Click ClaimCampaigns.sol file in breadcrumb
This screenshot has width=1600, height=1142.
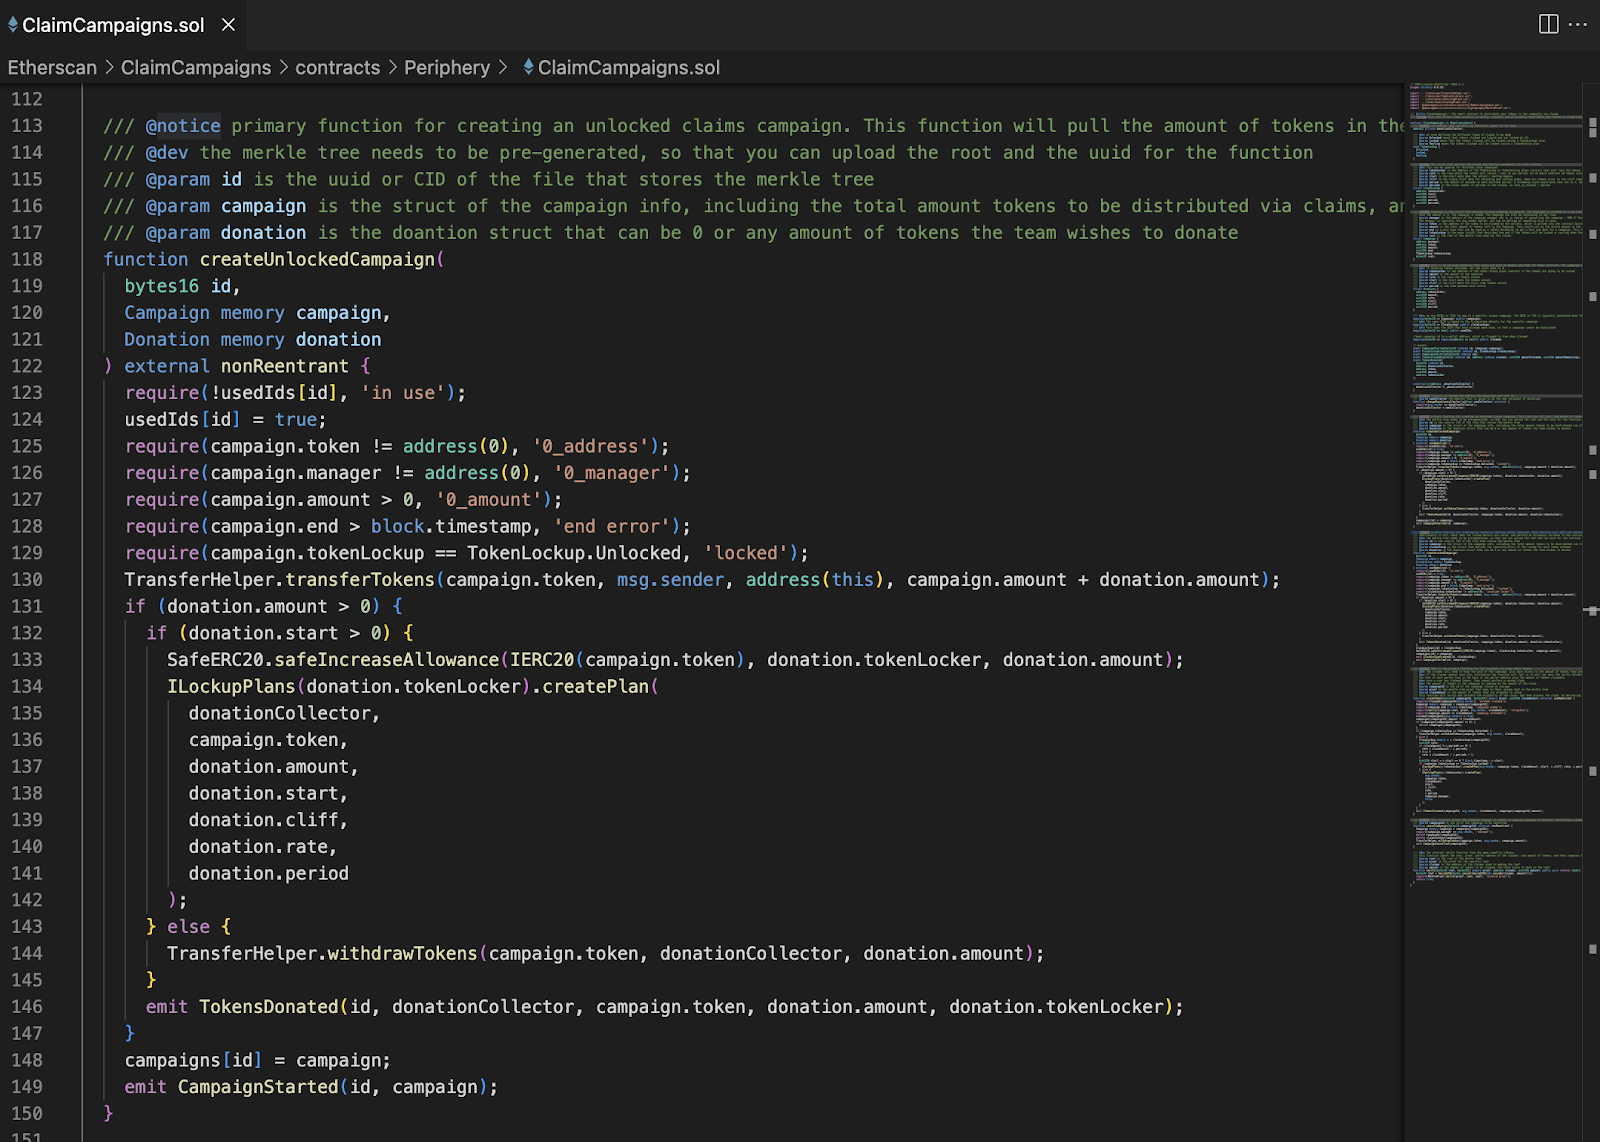pos(628,67)
